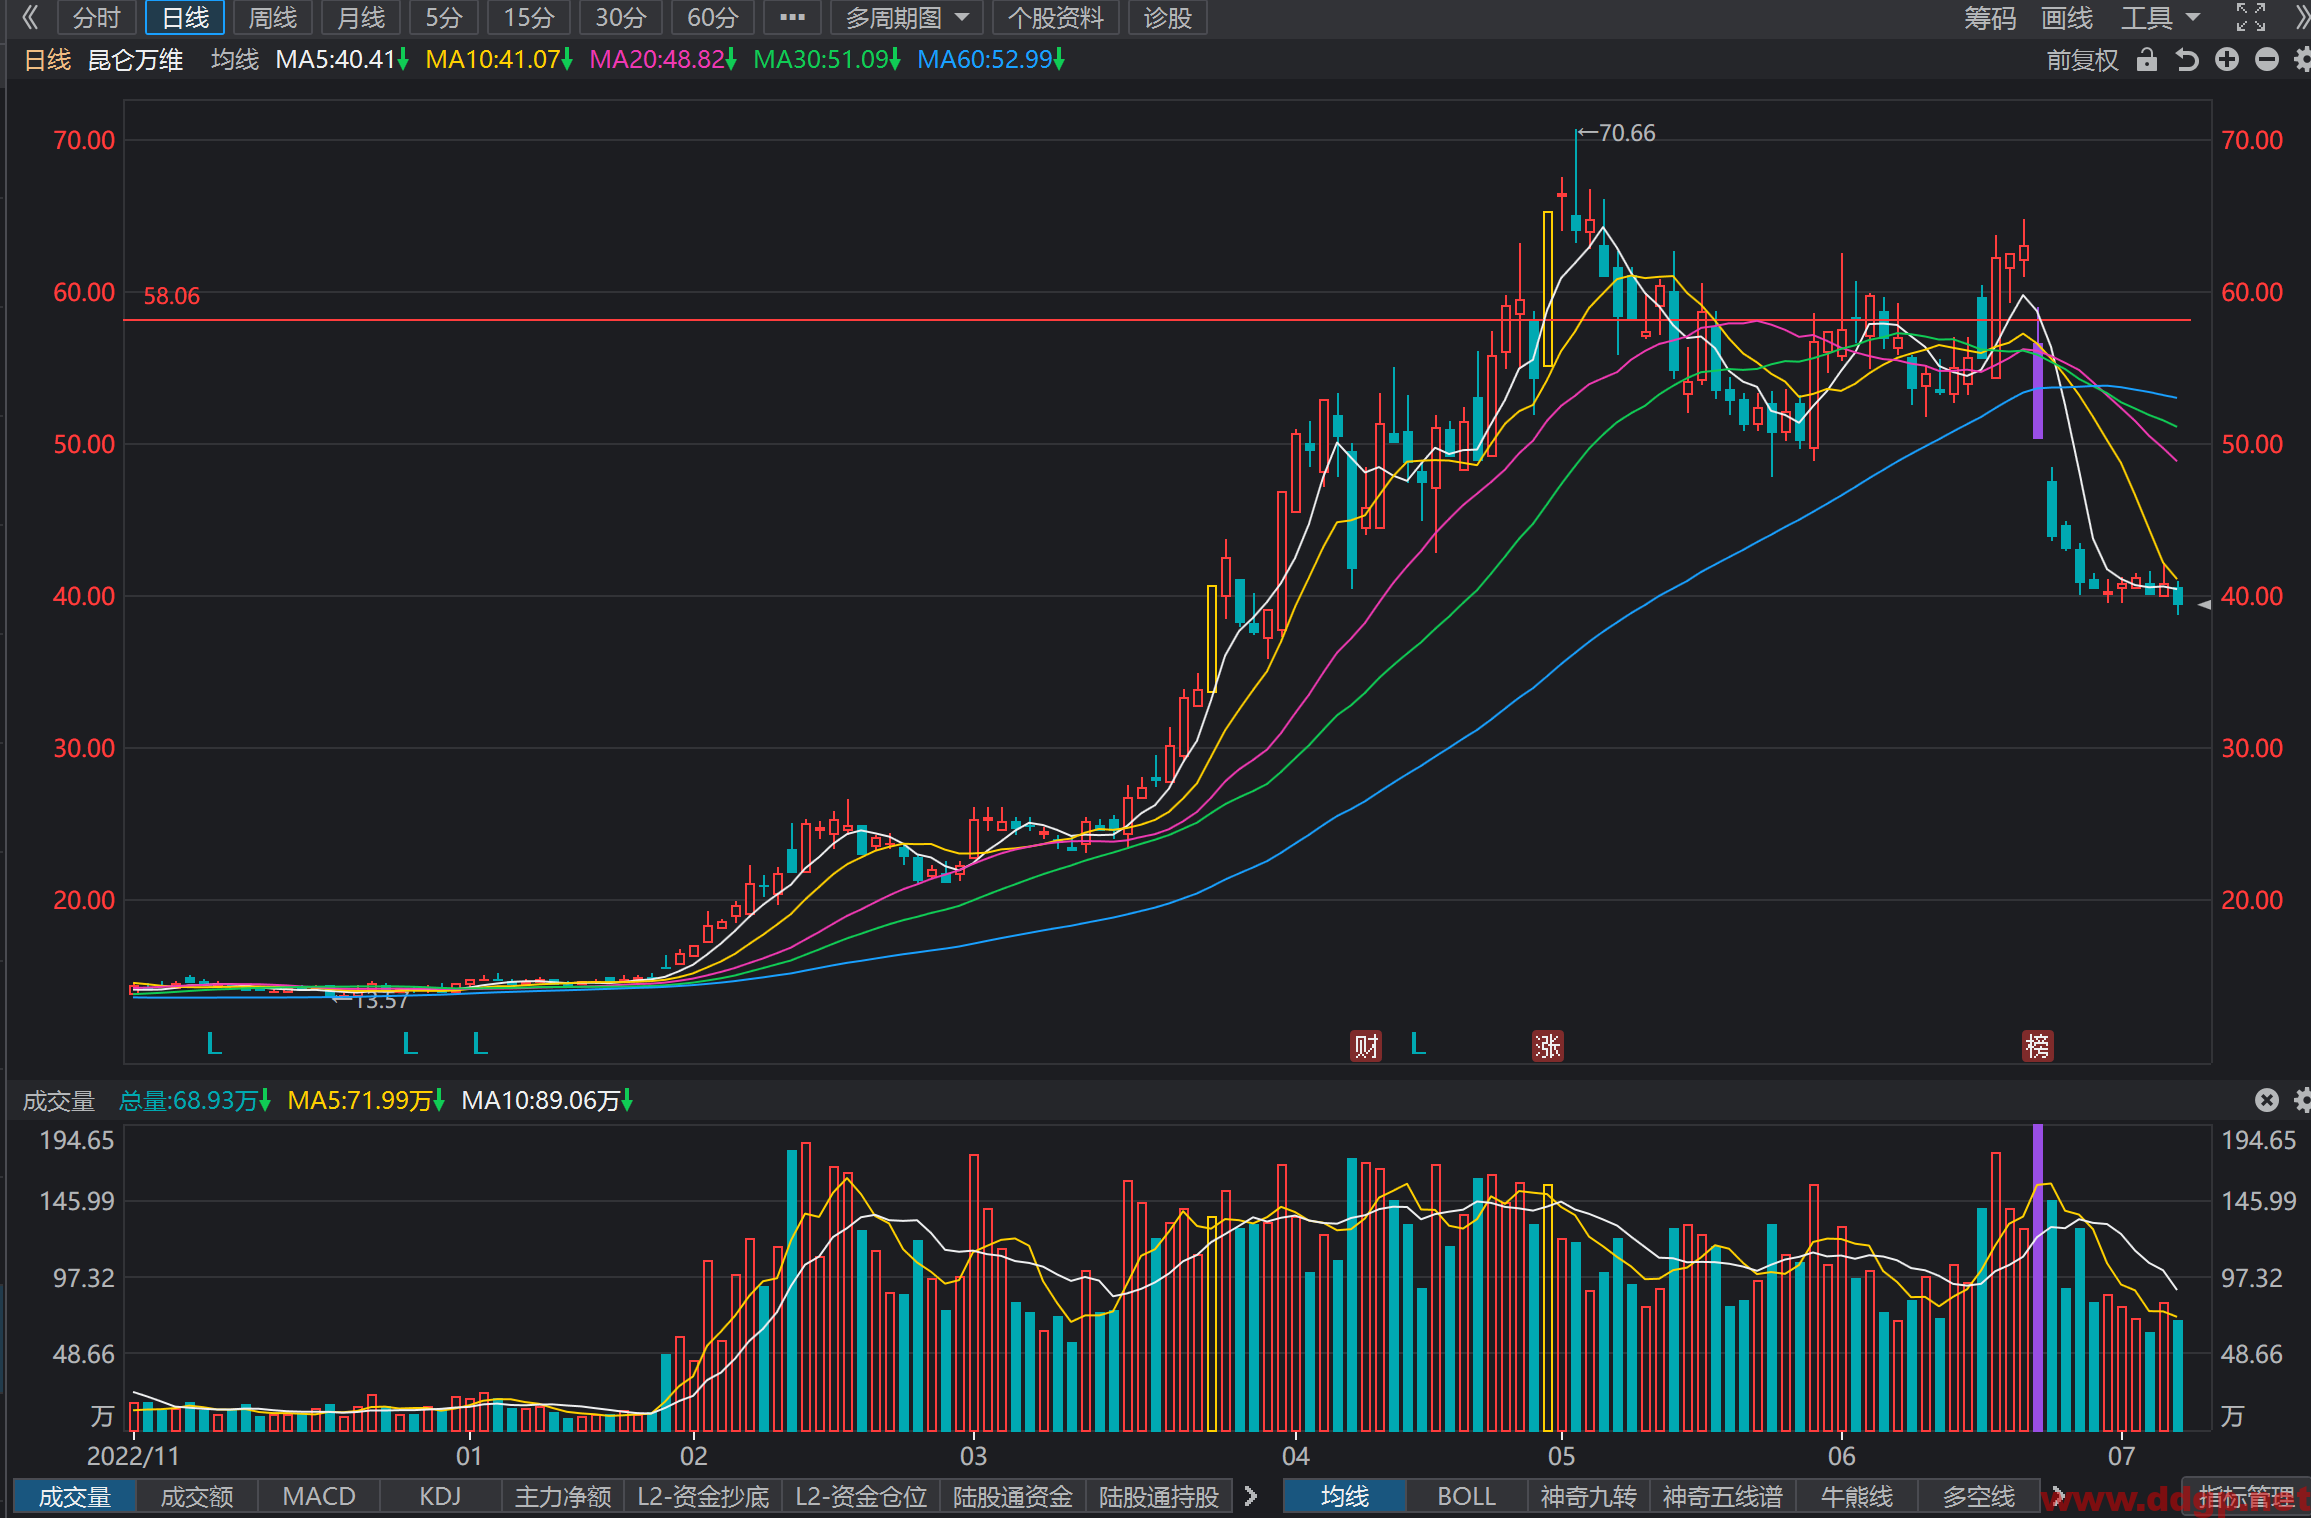
Task: Enter fullscreen using expand arrows icon
Action: pyautogui.click(x=2251, y=17)
